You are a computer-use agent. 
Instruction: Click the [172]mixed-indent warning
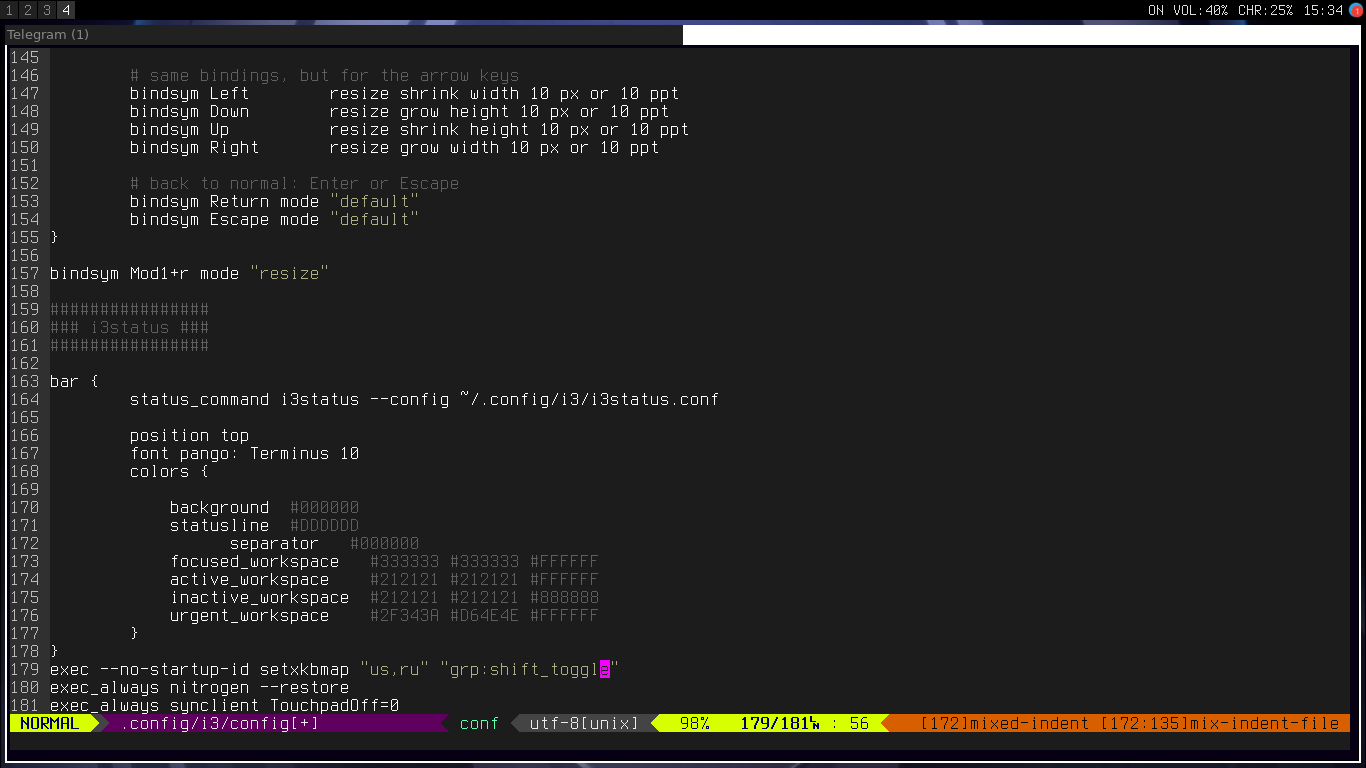pyautogui.click(x=1004, y=723)
